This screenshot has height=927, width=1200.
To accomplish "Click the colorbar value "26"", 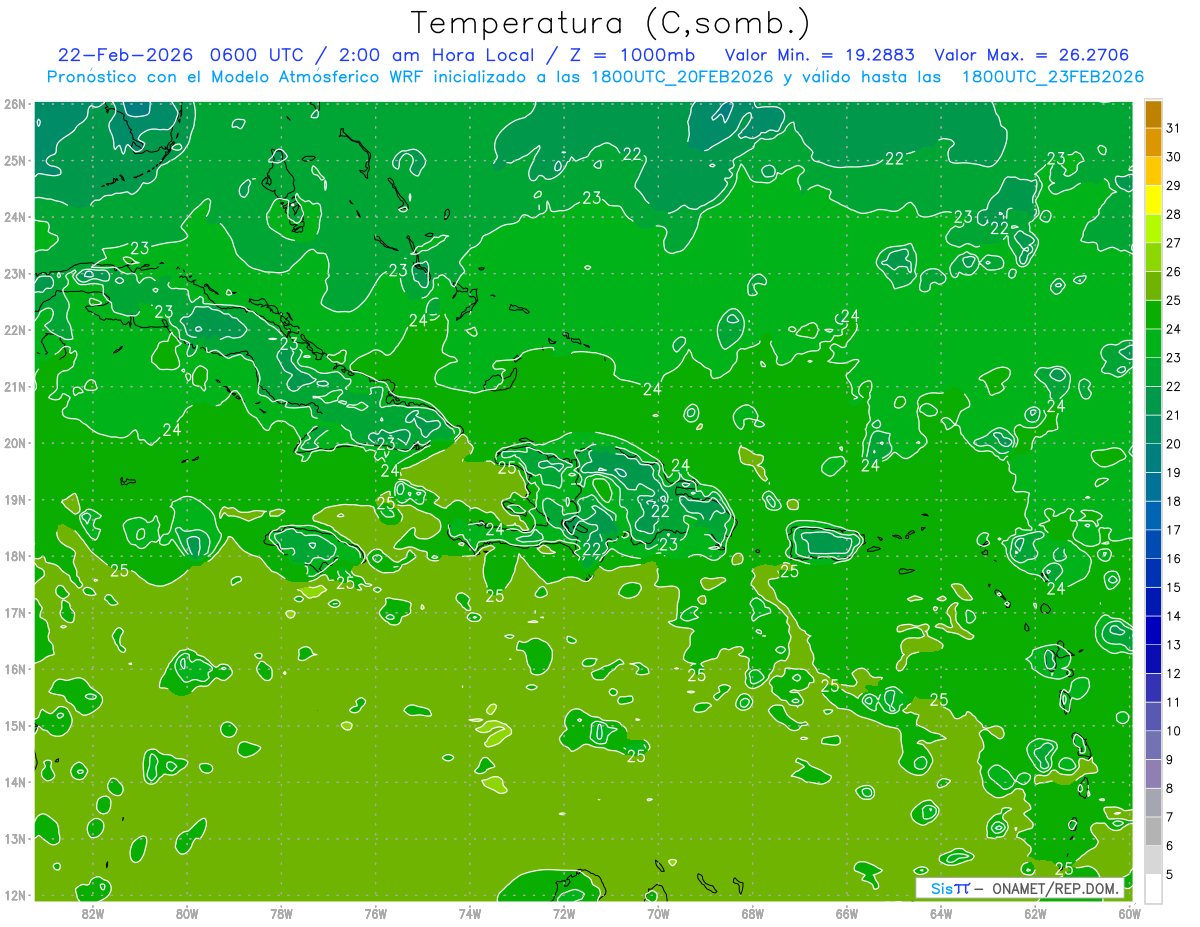I will pos(1174,272).
